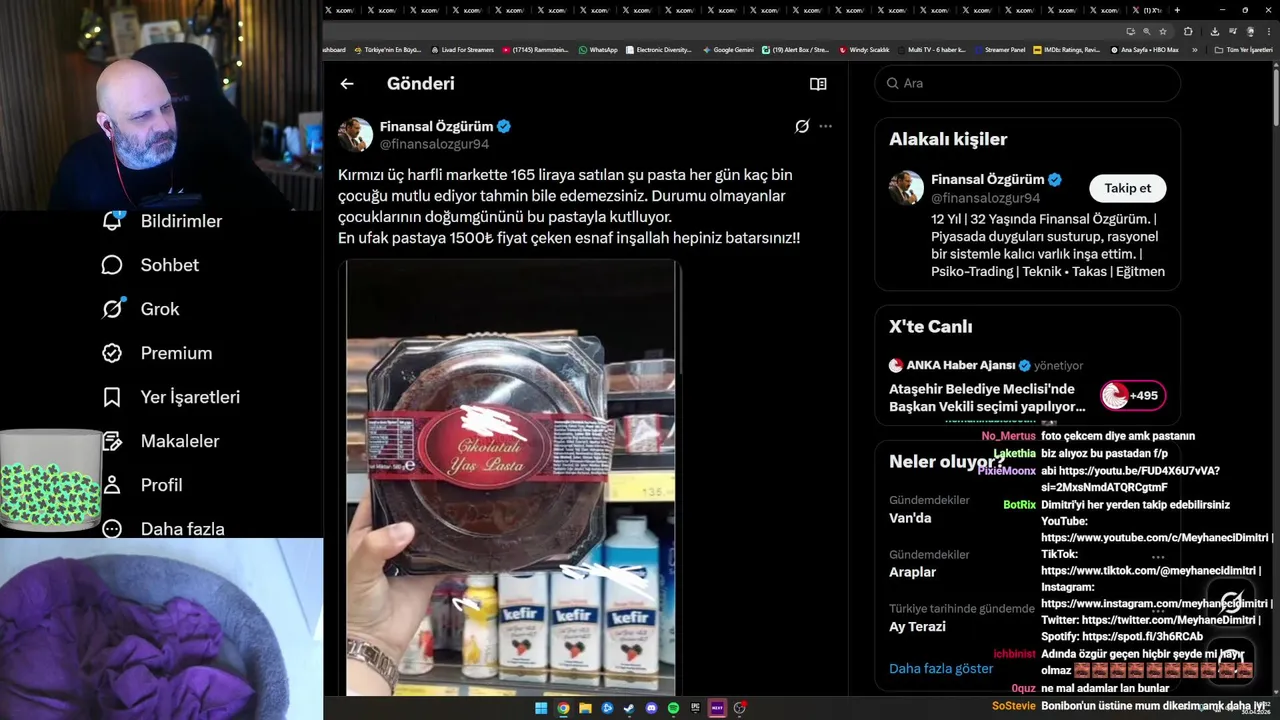
Task: Open Bildirimler in the left sidebar
Action: click(x=162, y=221)
